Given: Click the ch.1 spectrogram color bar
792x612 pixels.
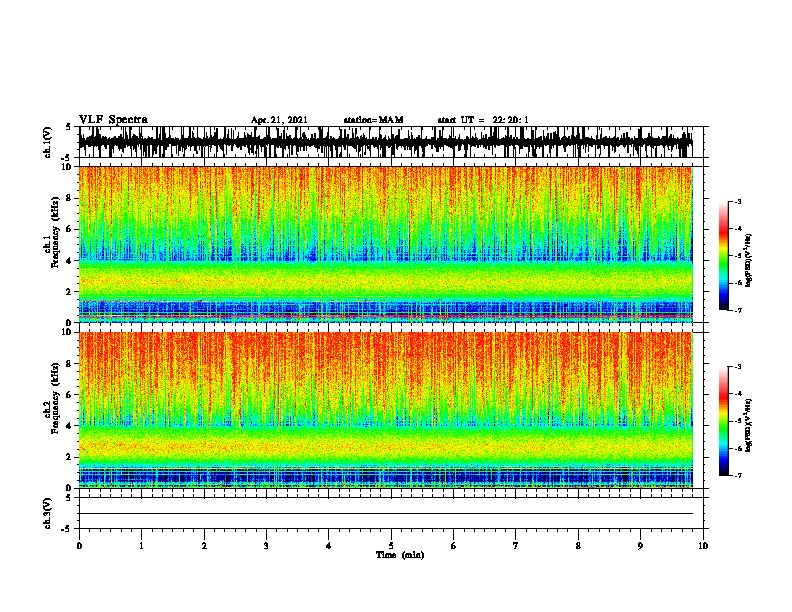Looking at the screenshot, I should pyautogui.click(x=724, y=256).
